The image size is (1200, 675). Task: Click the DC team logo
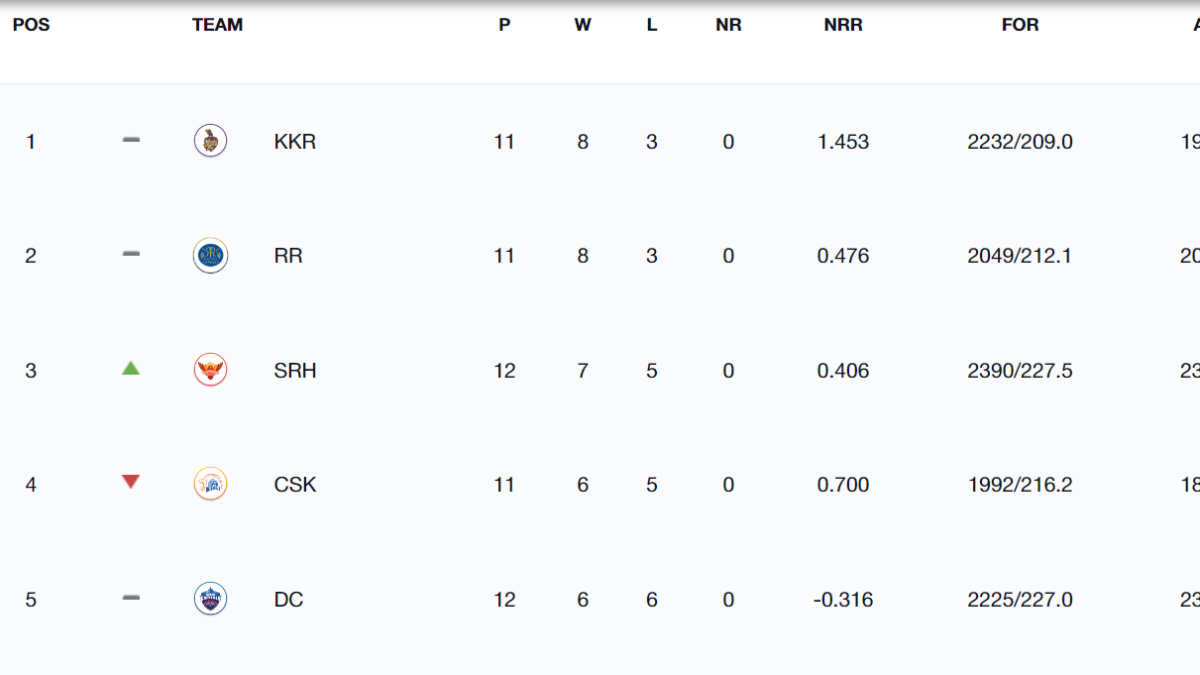click(210, 599)
